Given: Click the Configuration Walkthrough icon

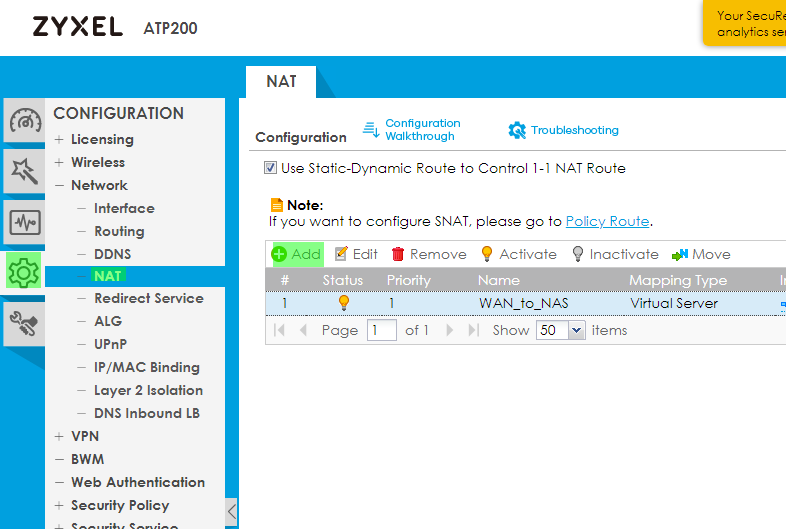Looking at the screenshot, I should coord(371,130).
